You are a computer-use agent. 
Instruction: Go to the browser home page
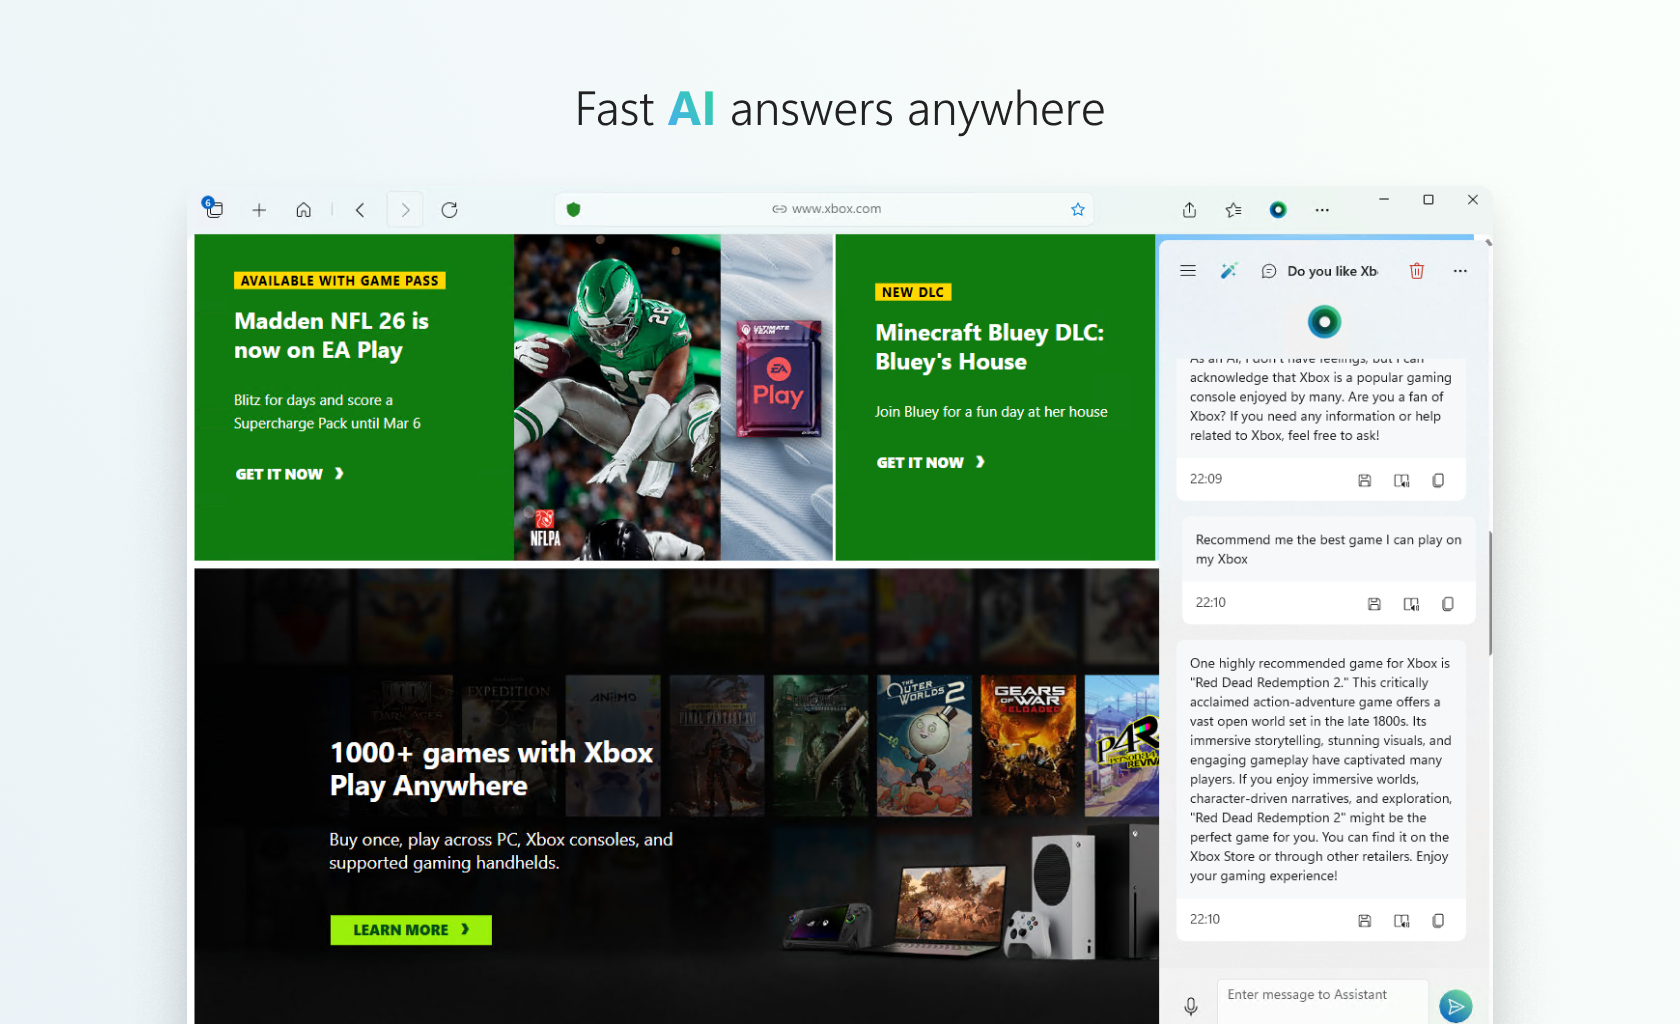point(304,210)
